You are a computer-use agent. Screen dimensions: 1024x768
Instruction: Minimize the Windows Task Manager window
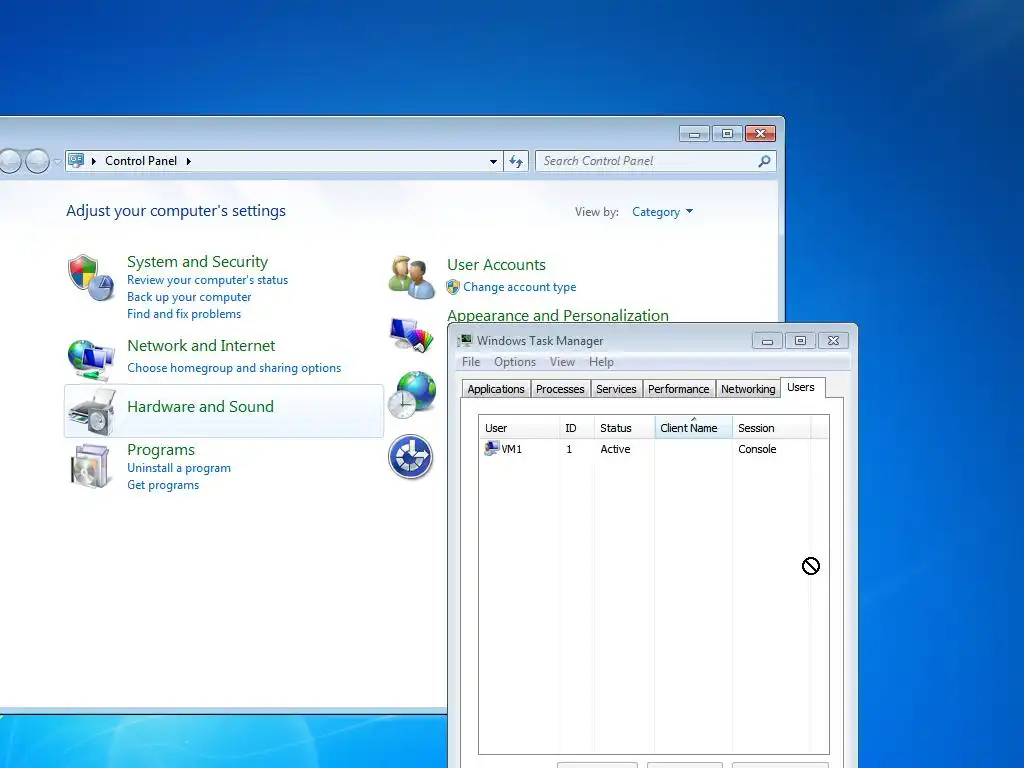tap(767, 341)
